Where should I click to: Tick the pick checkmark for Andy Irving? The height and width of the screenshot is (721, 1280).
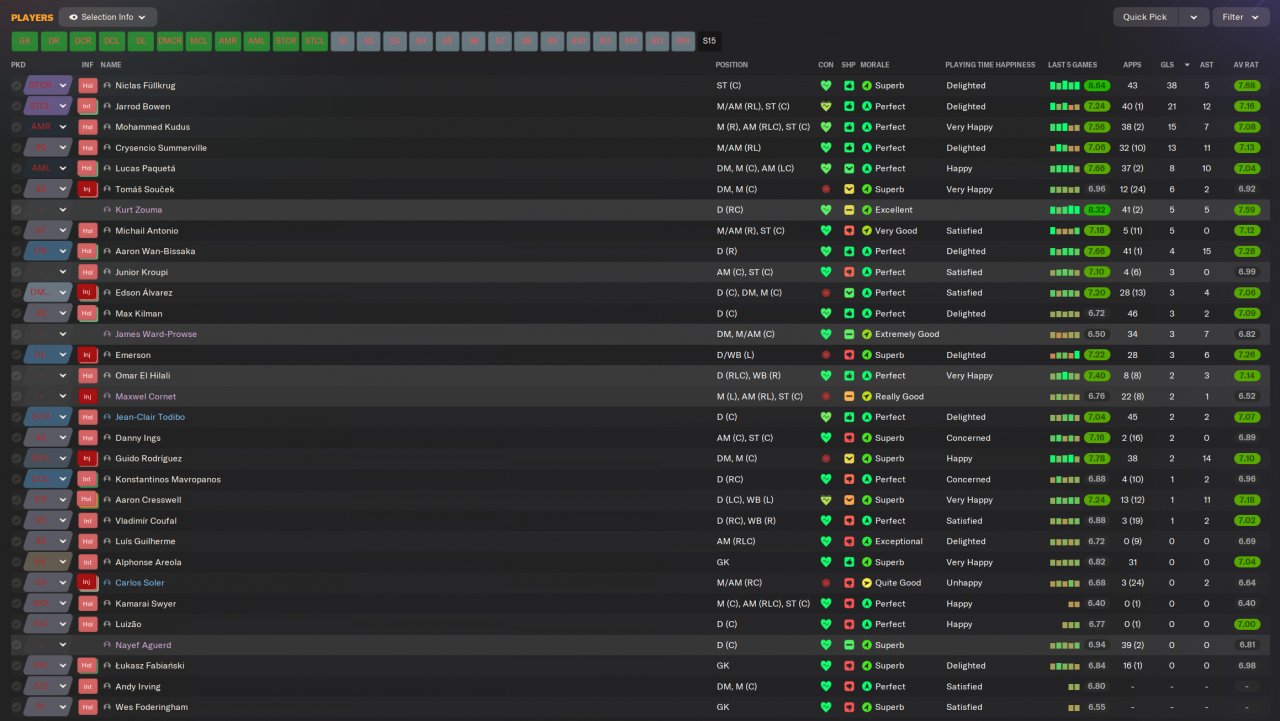[17, 687]
